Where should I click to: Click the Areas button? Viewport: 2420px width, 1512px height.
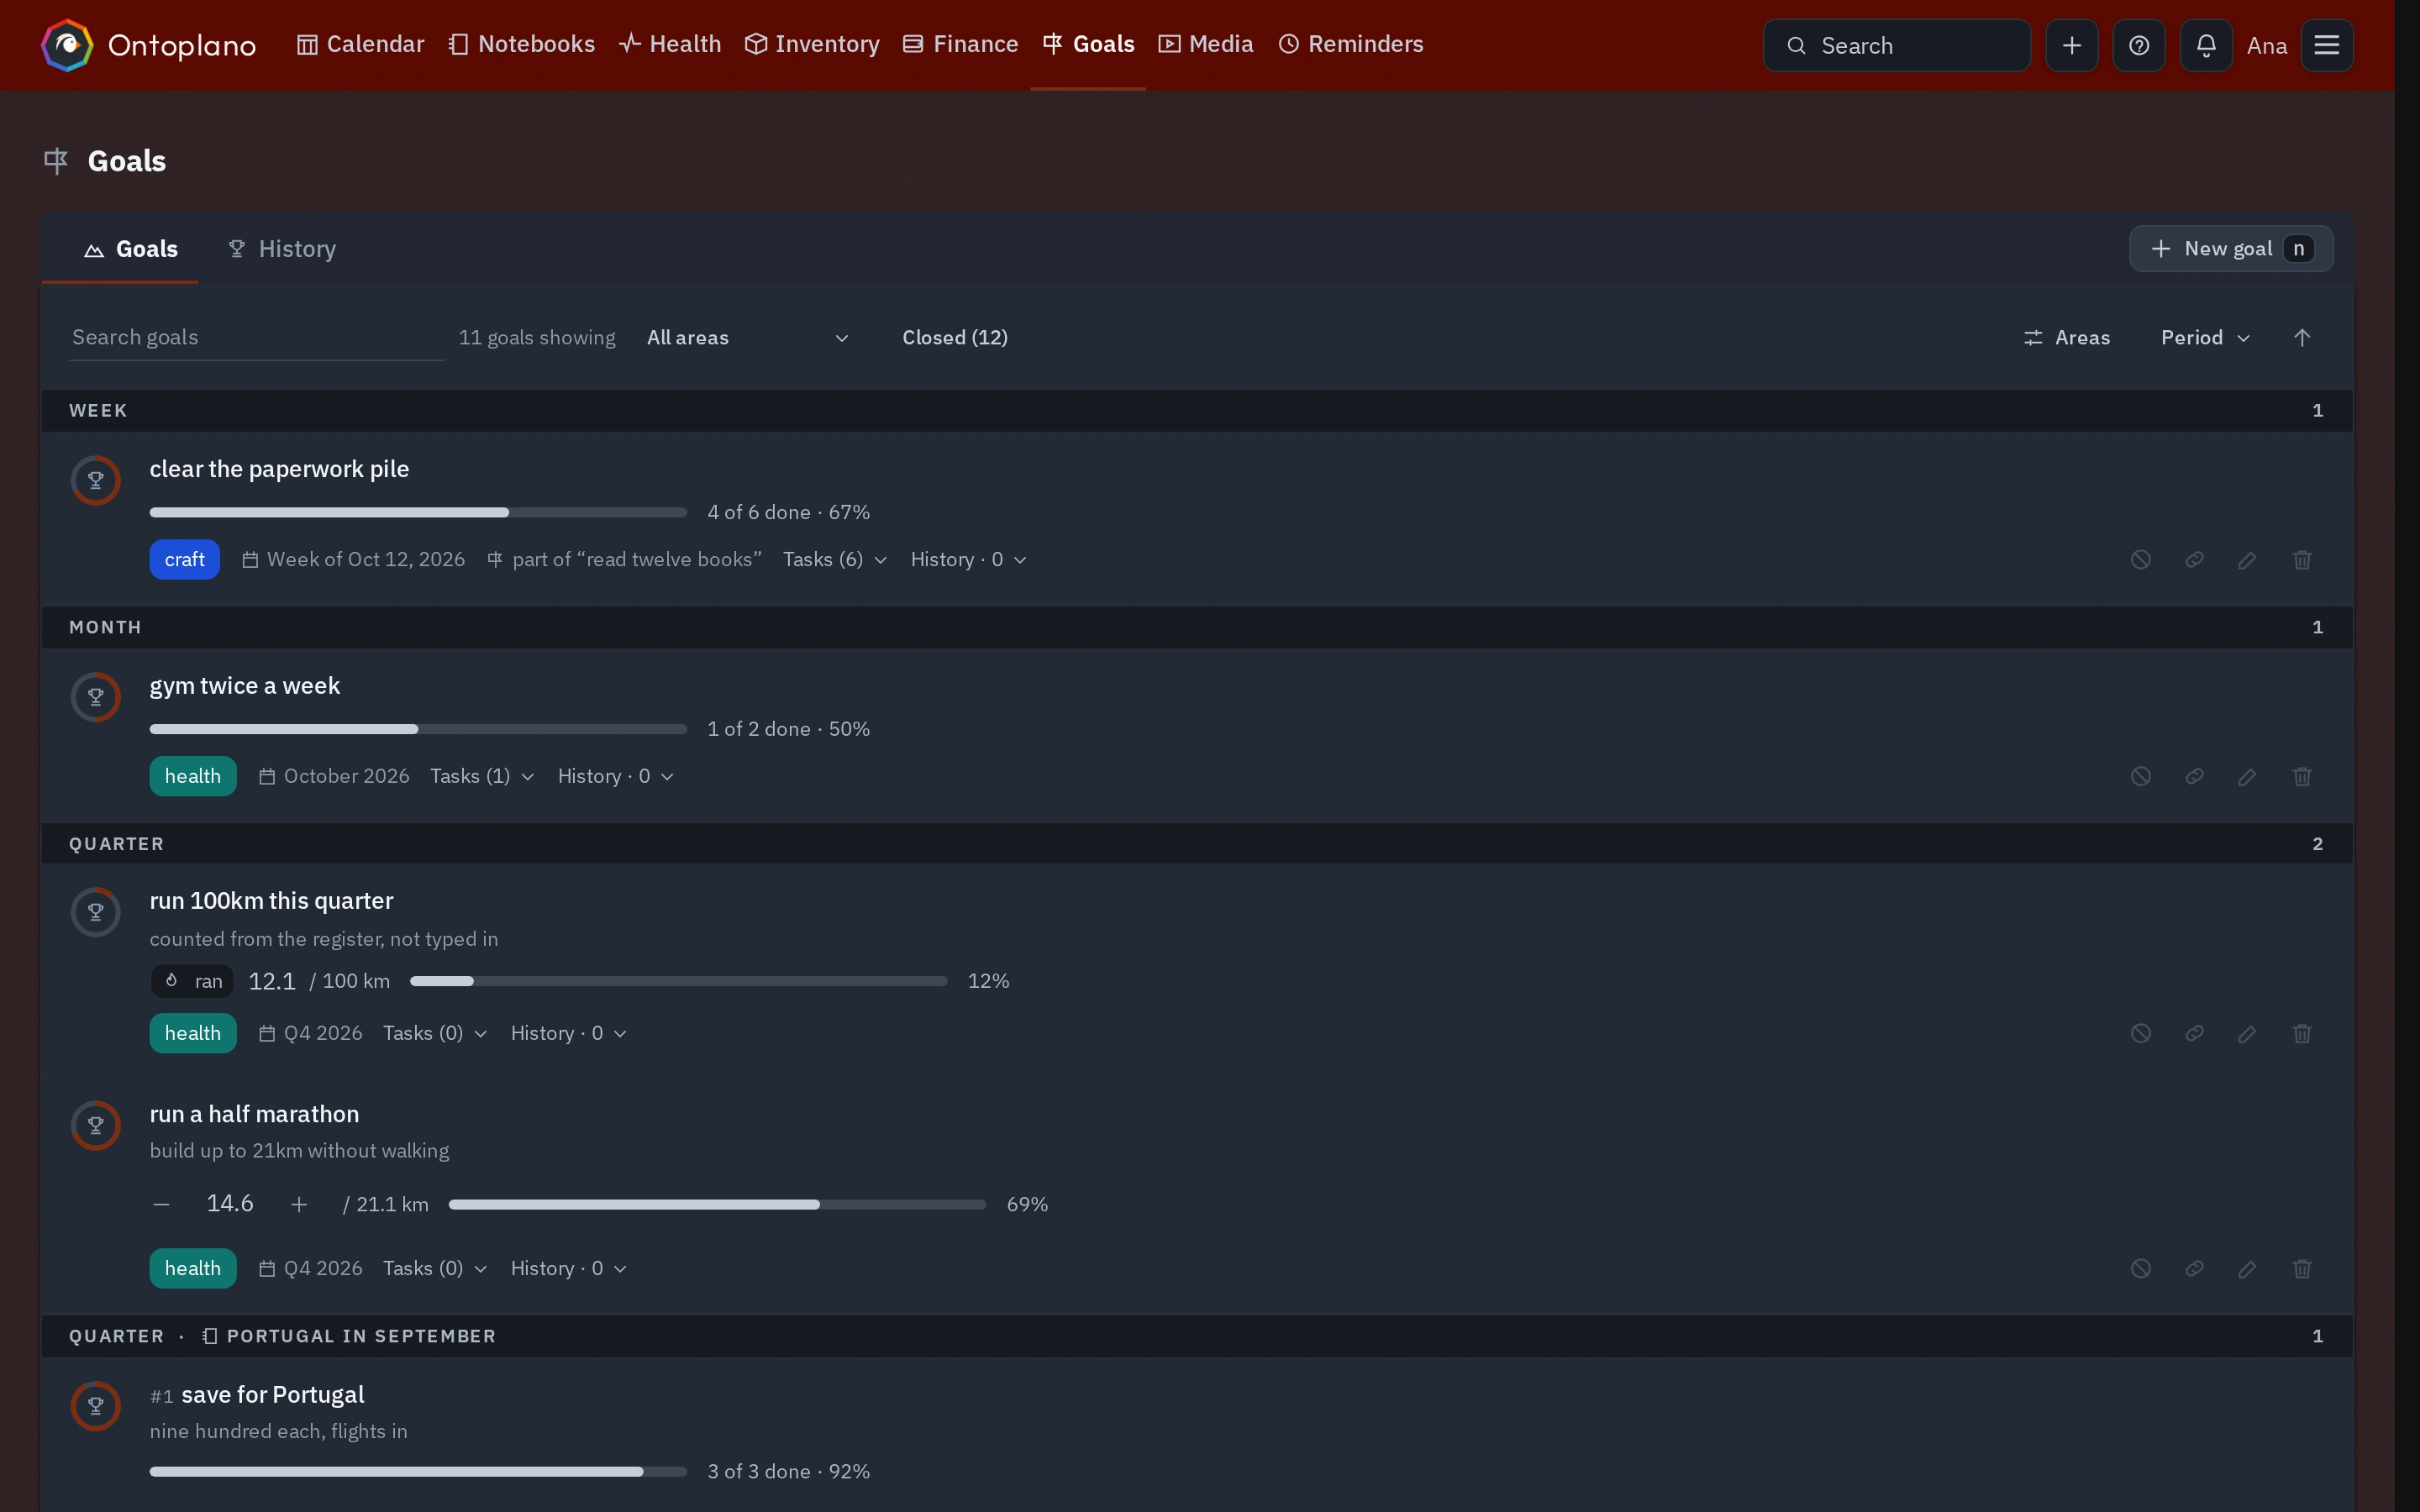coord(2066,337)
